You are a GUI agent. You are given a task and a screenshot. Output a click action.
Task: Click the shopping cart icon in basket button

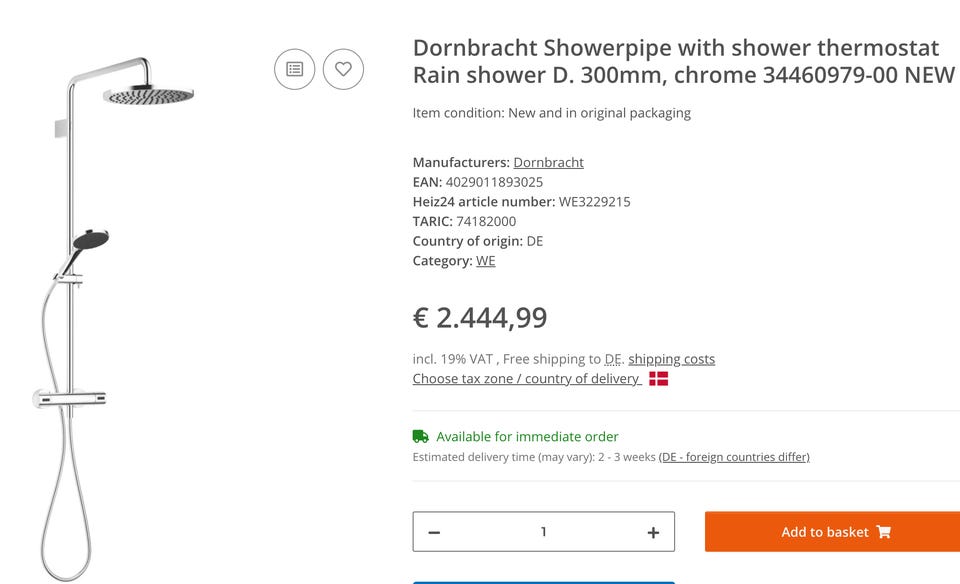point(883,532)
